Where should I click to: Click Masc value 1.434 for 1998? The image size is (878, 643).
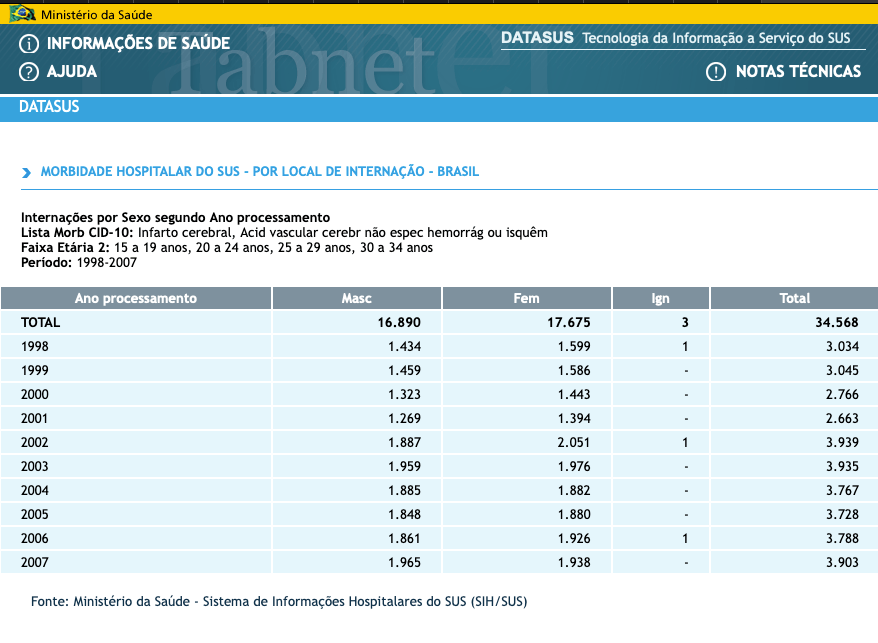pos(405,347)
